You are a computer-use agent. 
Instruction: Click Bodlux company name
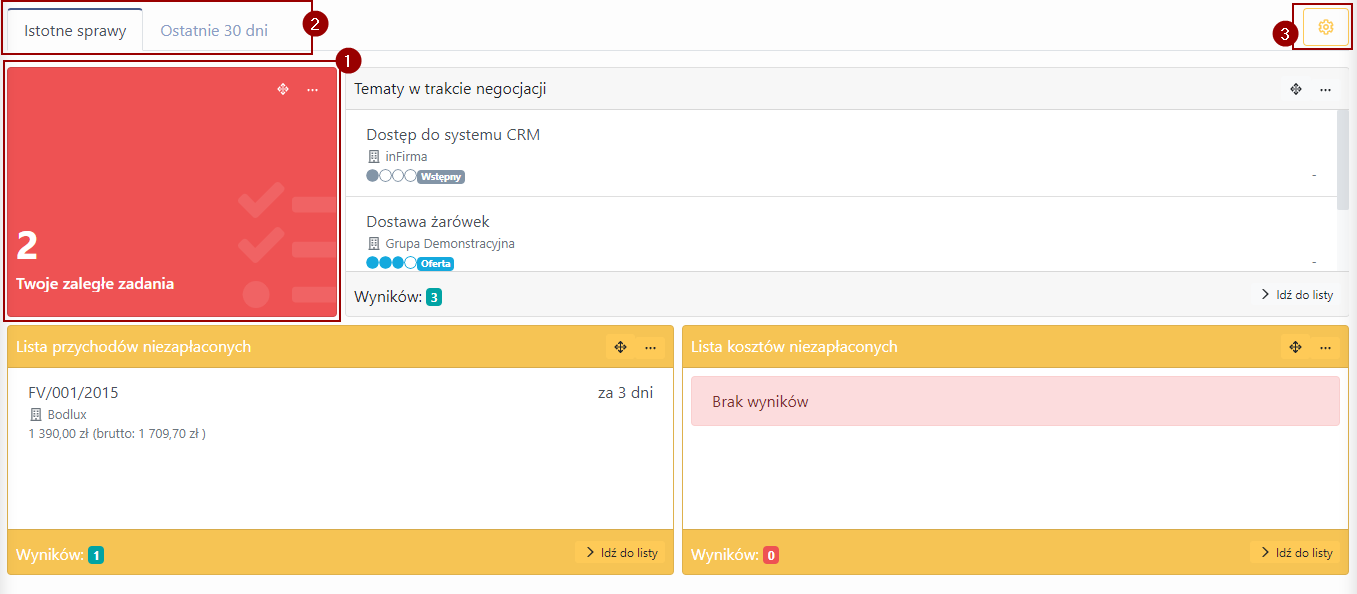(67, 414)
